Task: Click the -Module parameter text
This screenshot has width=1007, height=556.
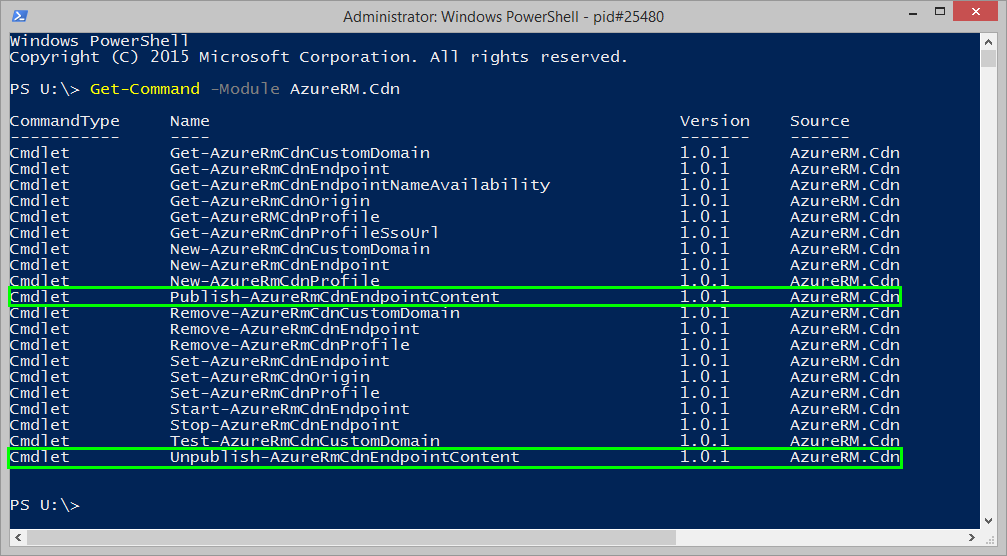Action: click(x=245, y=89)
